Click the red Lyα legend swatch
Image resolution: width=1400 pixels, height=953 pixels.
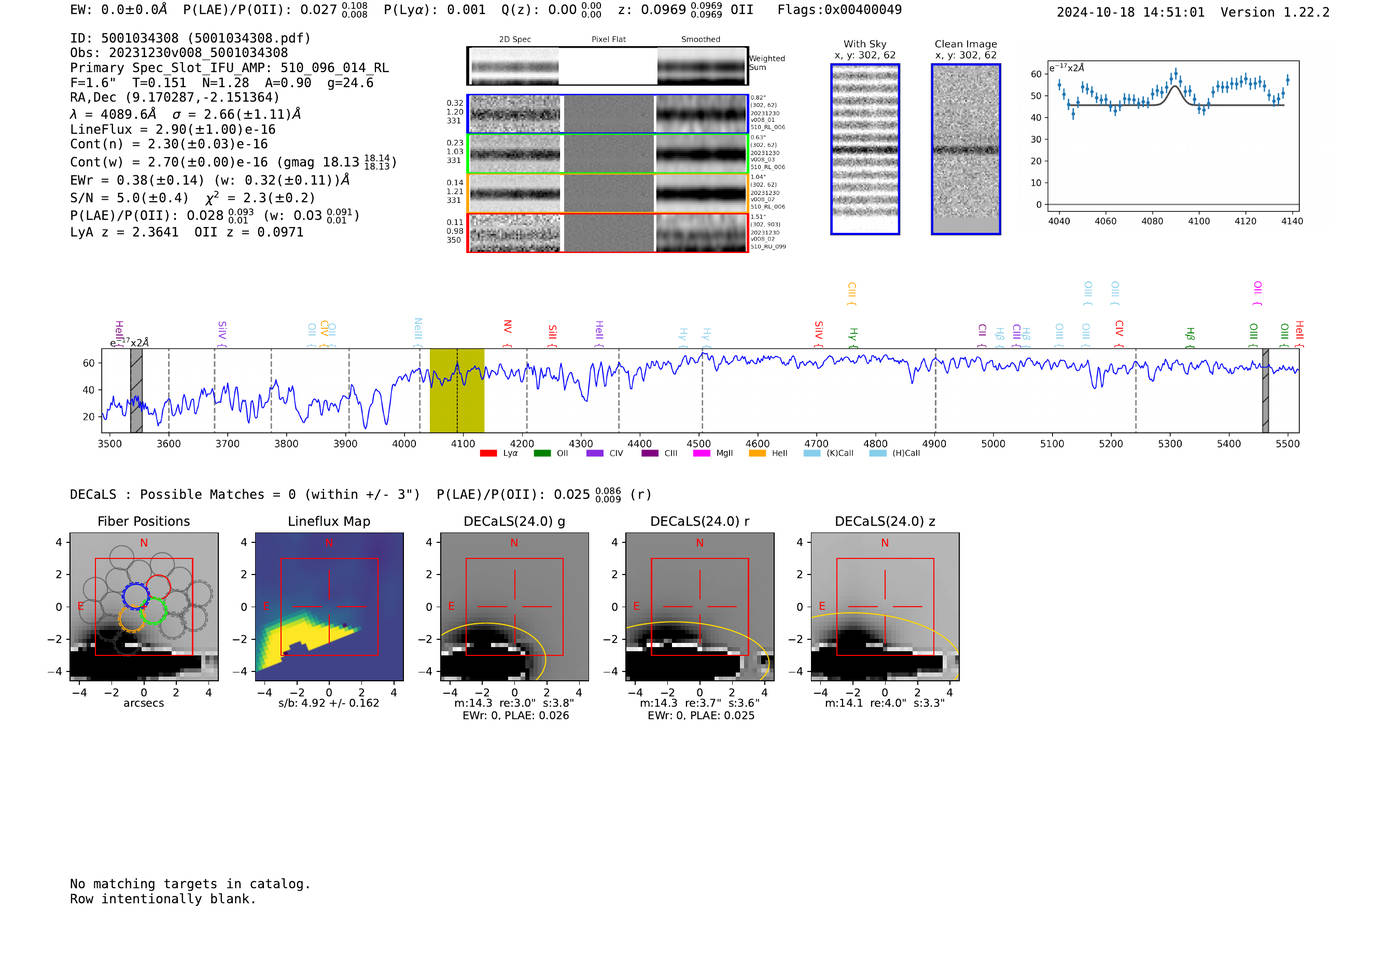coord(488,453)
